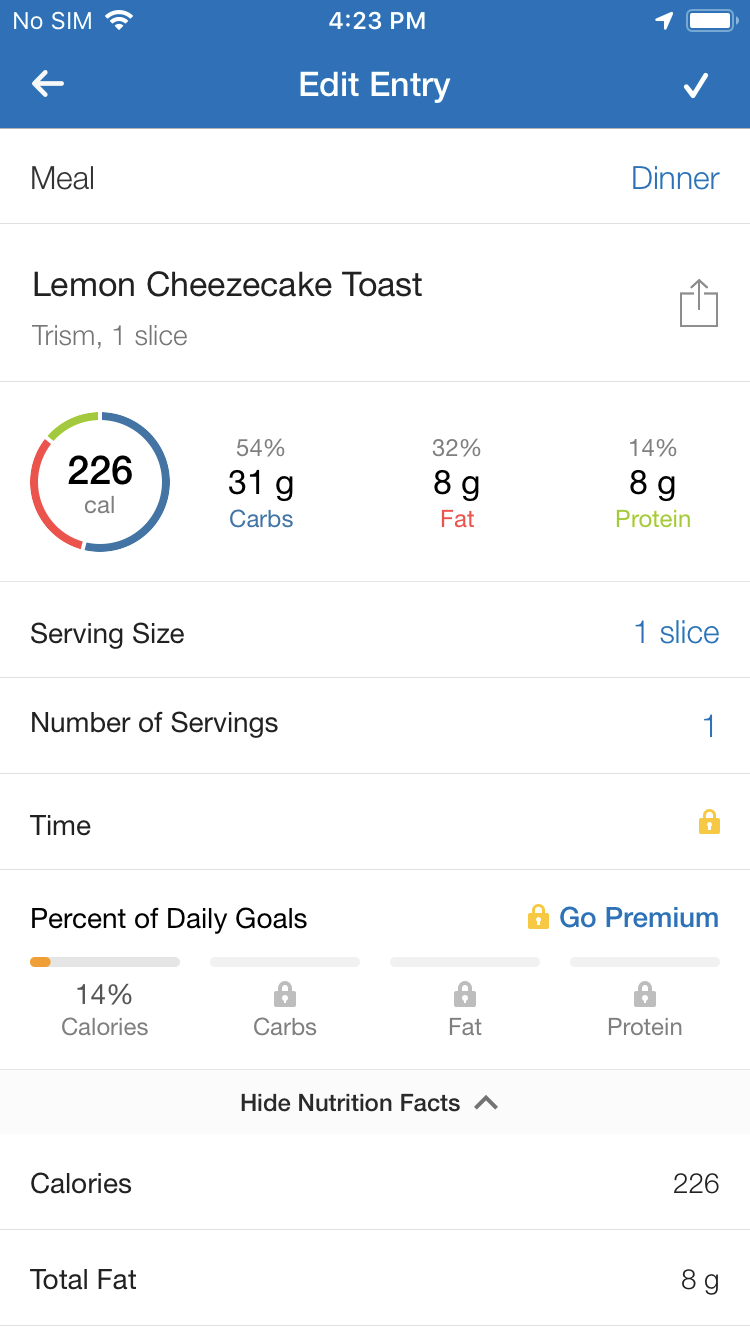Tap the locked Carbs goal icon

tap(285, 994)
